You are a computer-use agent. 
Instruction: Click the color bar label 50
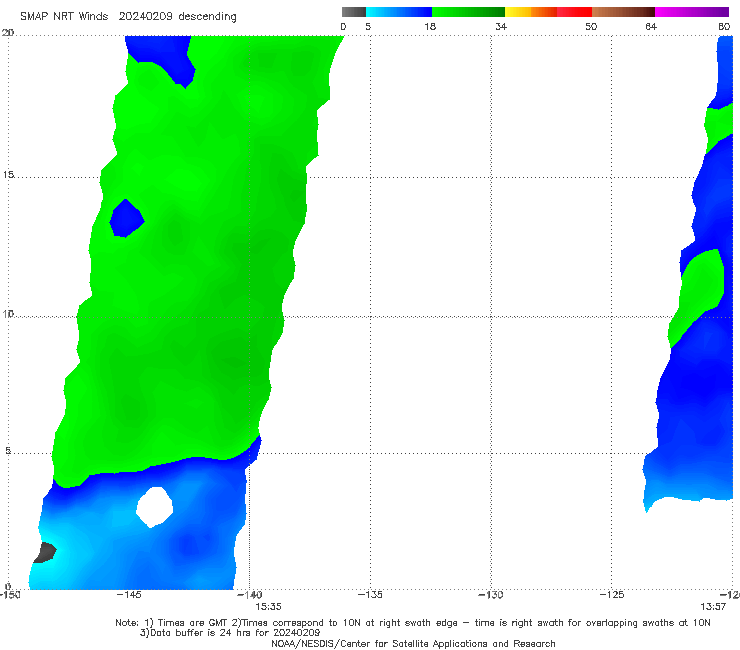(x=591, y=26)
